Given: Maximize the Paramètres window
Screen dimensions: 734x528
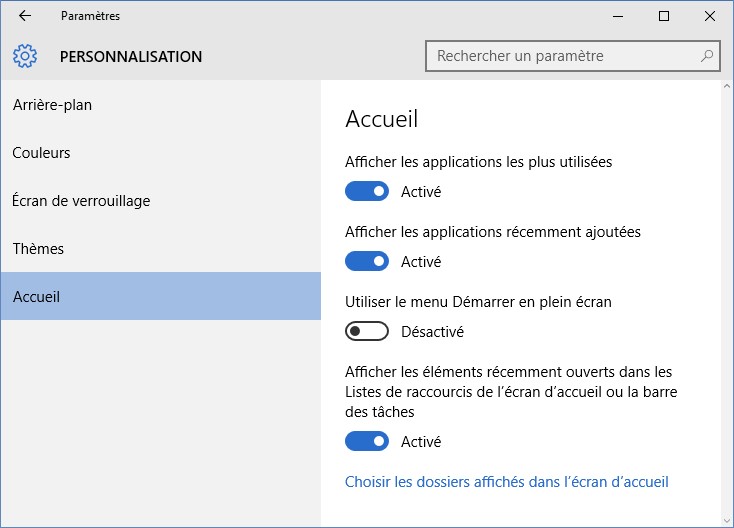Looking at the screenshot, I should 664,16.
